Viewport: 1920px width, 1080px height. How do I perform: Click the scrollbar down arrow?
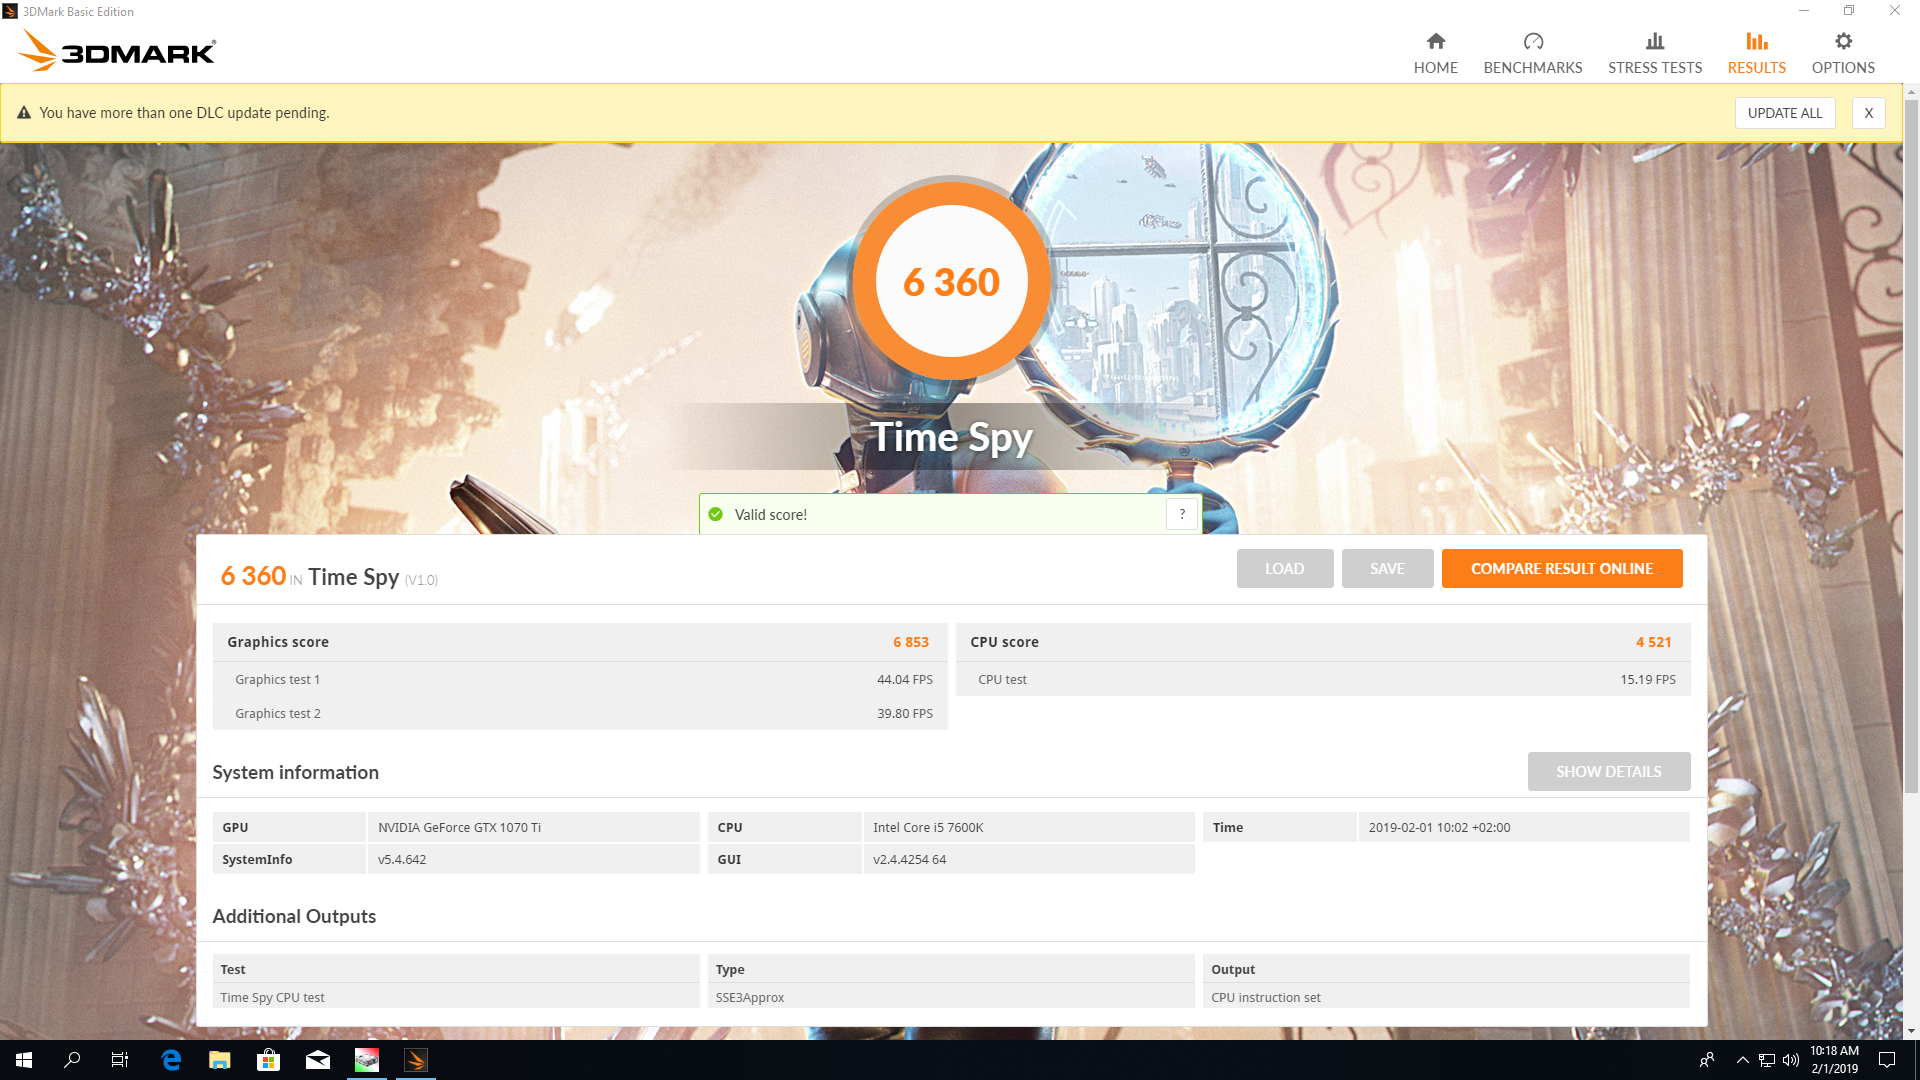[1911, 1031]
